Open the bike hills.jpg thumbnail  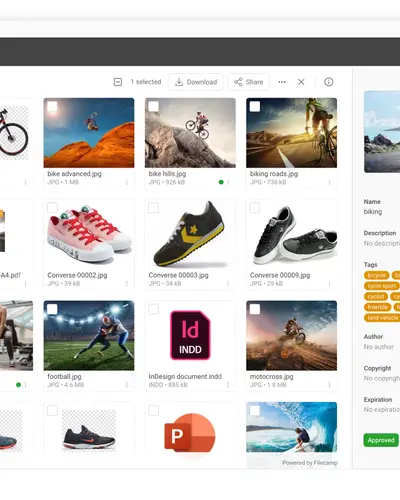pos(190,133)
